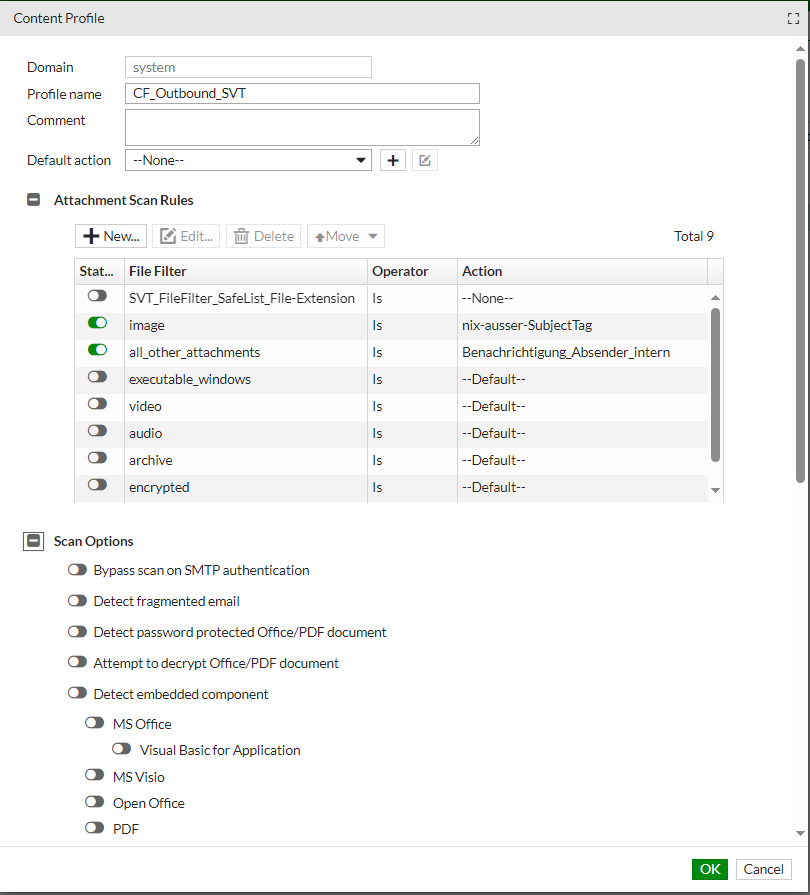Turn on Detect fragmented email

(x=77, y=601)
